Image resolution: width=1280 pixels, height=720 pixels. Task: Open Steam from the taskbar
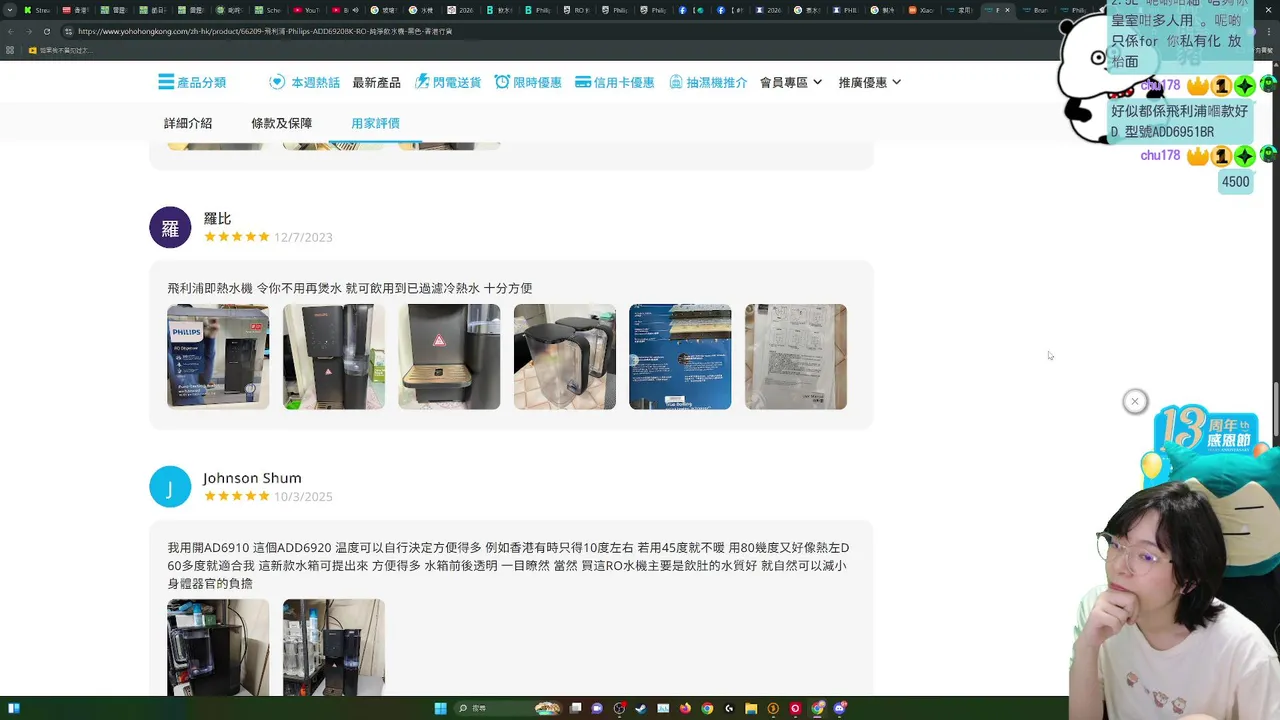coord(641,709)
